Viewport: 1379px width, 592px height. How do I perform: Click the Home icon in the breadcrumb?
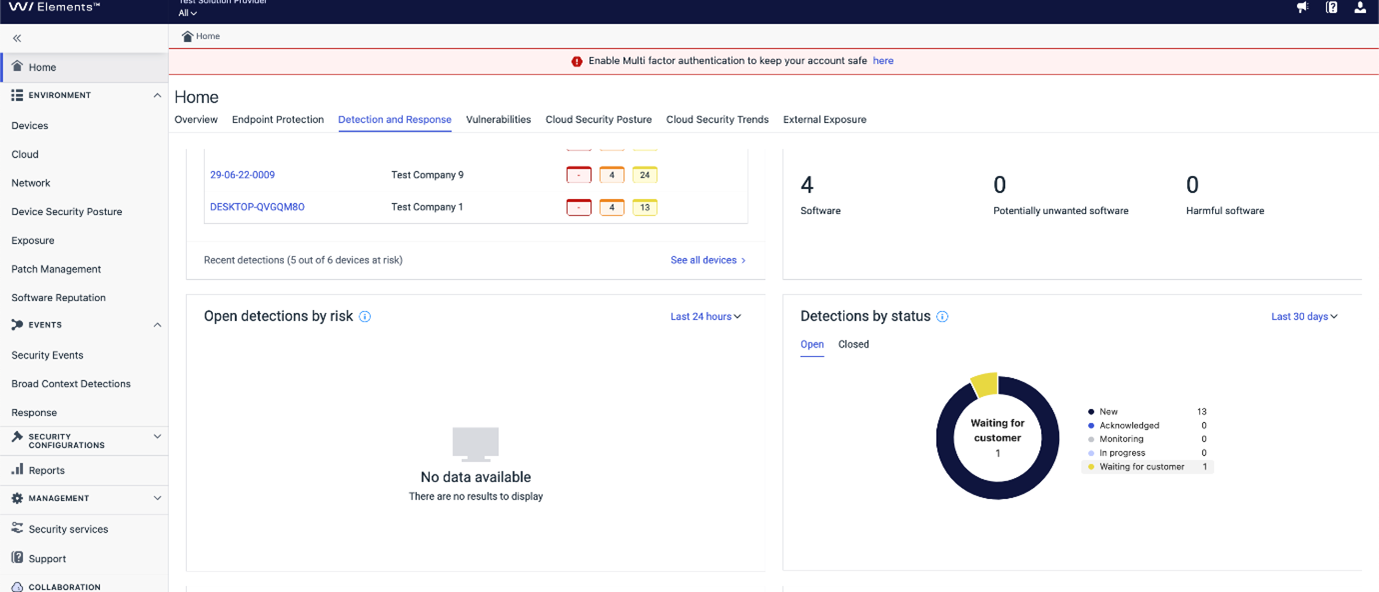(x=187, y=36)
